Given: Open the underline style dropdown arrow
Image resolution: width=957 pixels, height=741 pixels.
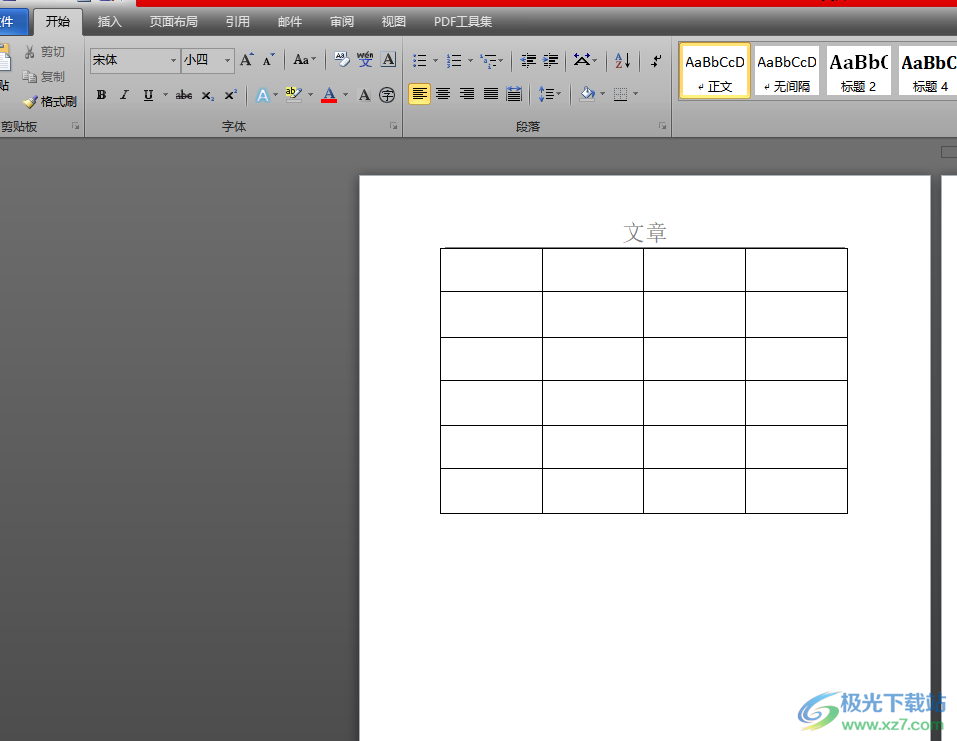Looking at the screenshot, I should coord(165,95).
